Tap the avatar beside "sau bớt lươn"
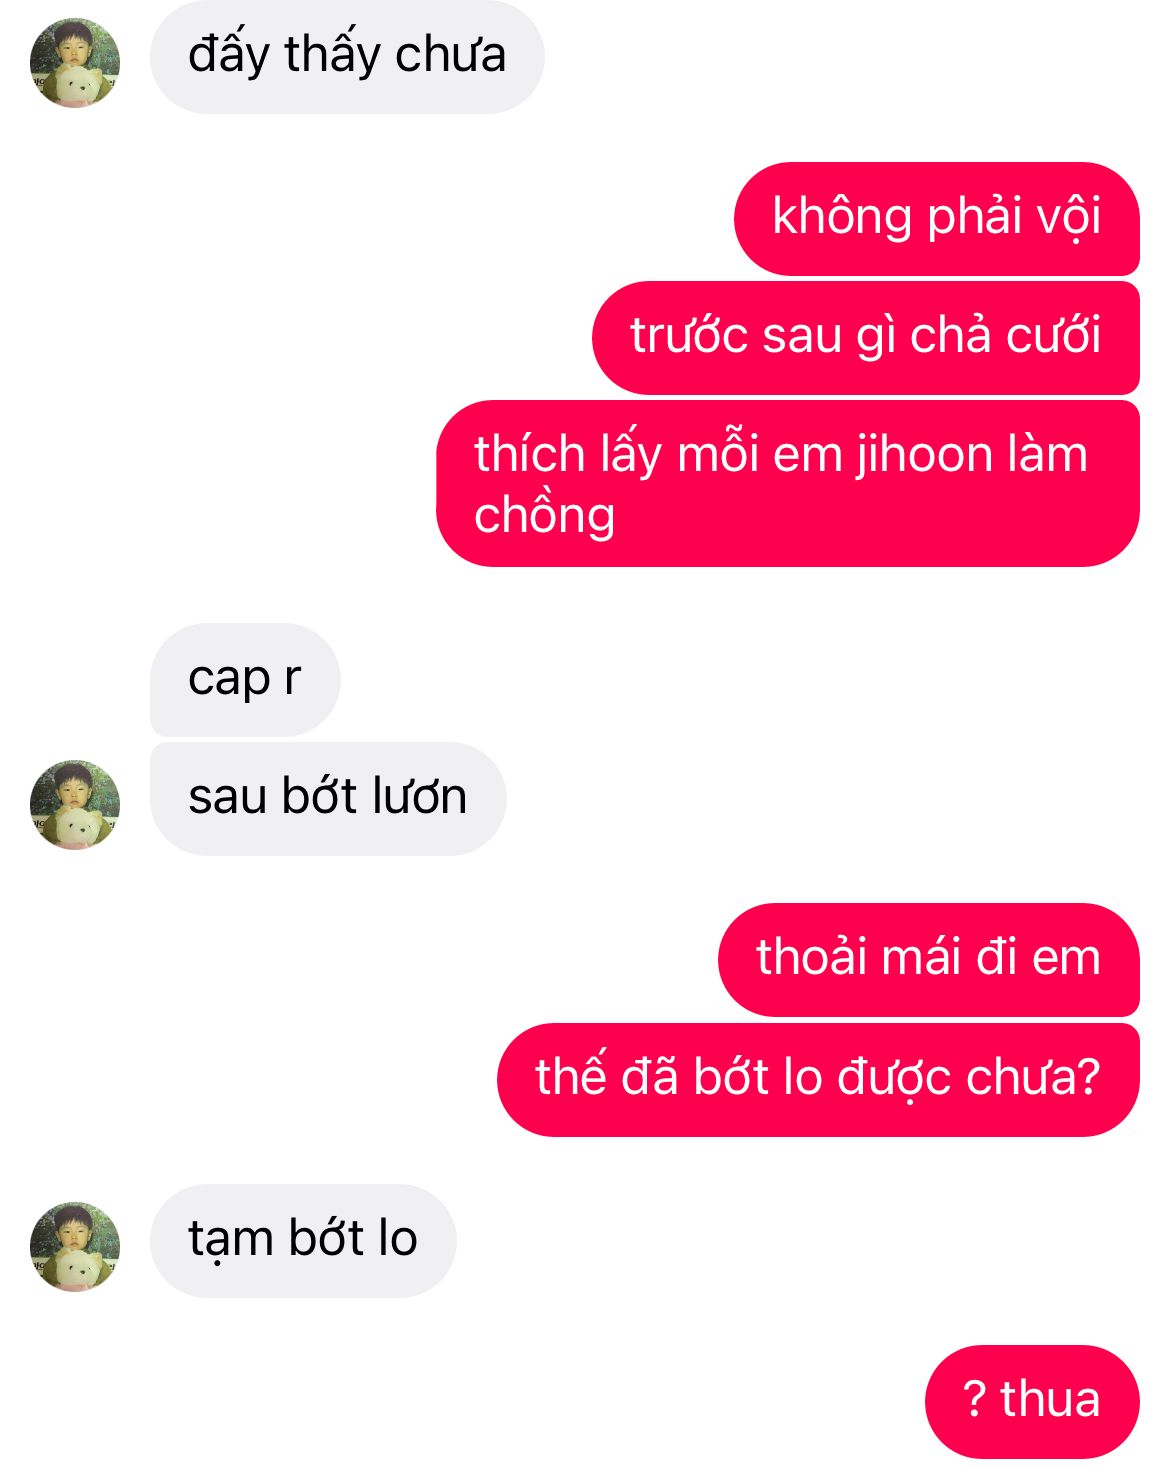This screenshot has width=1170, height=1467. [75, 804]
